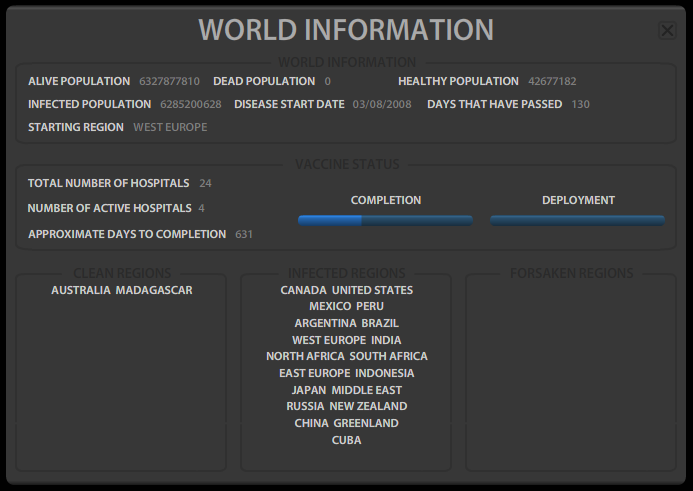
Task: Click the Forsaken Regions section heading
Action: point(571,273)
